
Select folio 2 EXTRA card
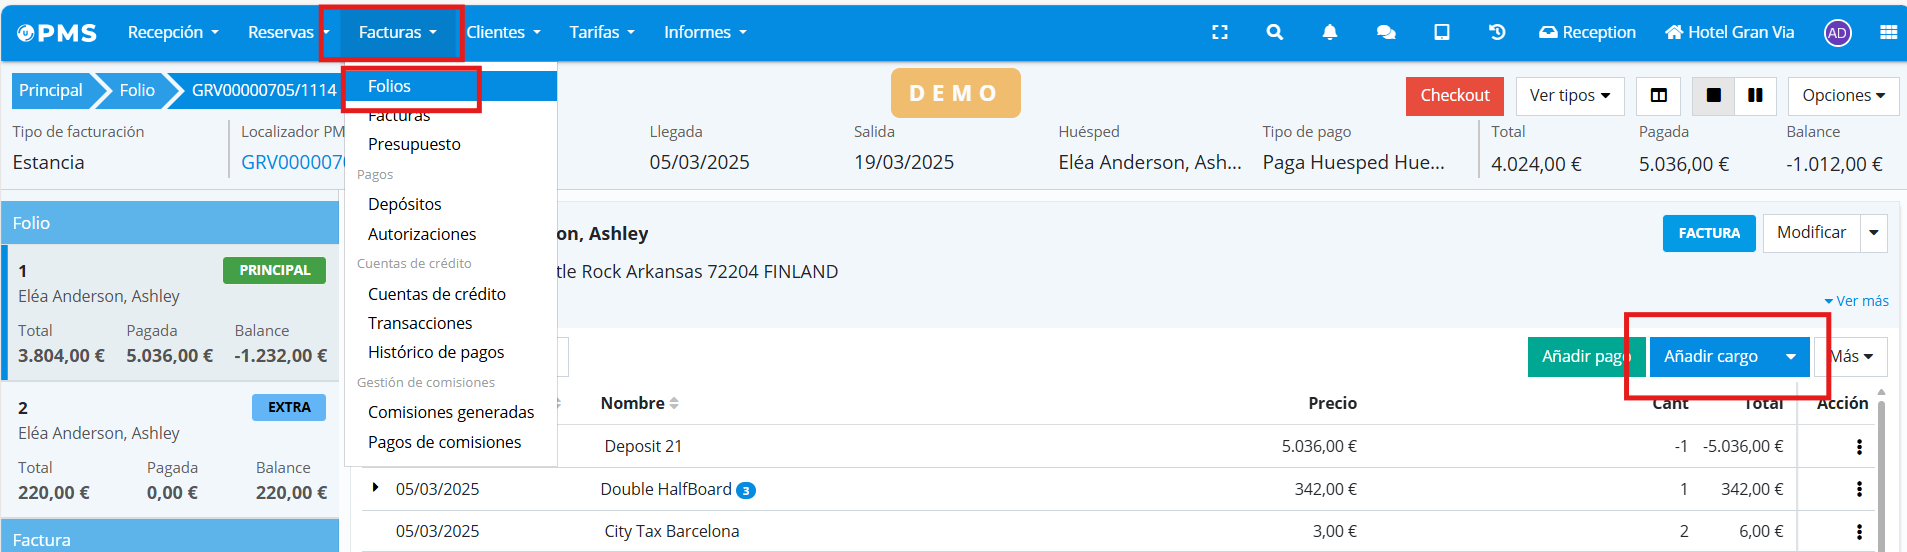pos(170,449)
